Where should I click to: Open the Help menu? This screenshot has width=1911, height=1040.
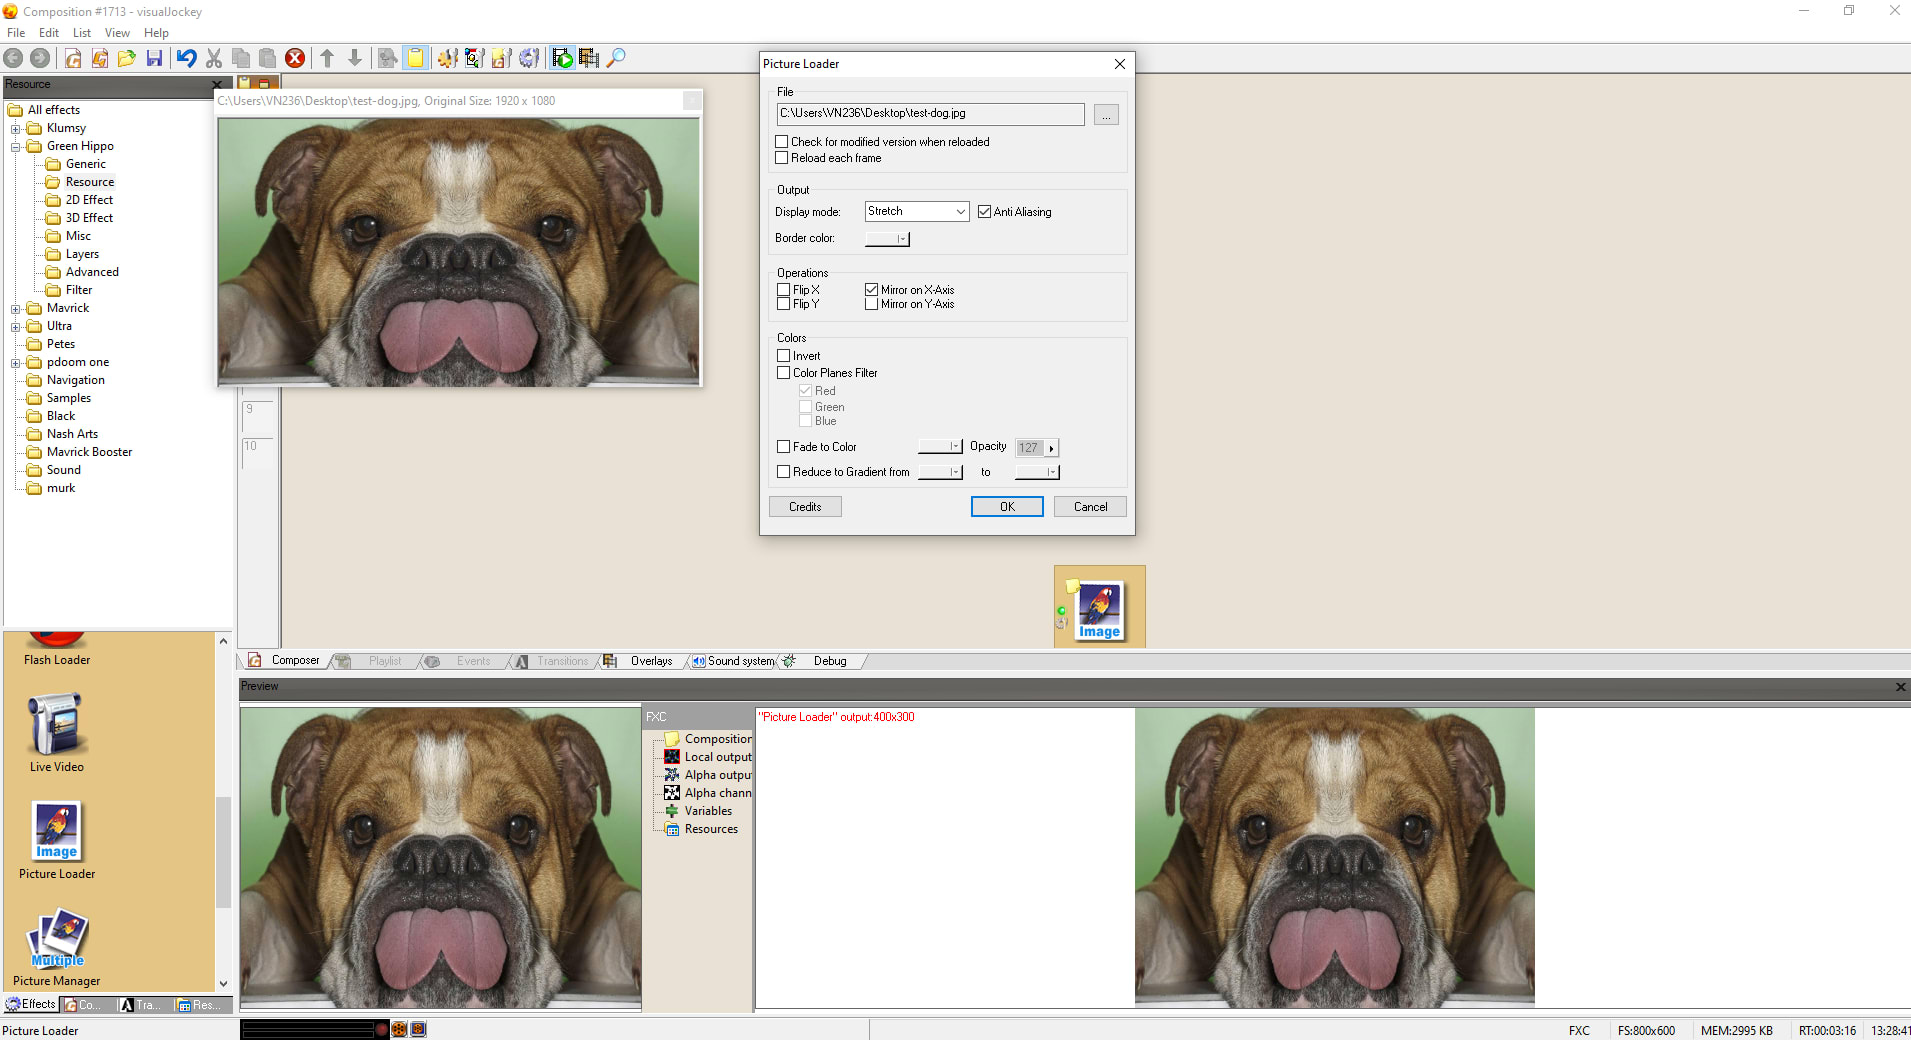(x=156, y=33)
